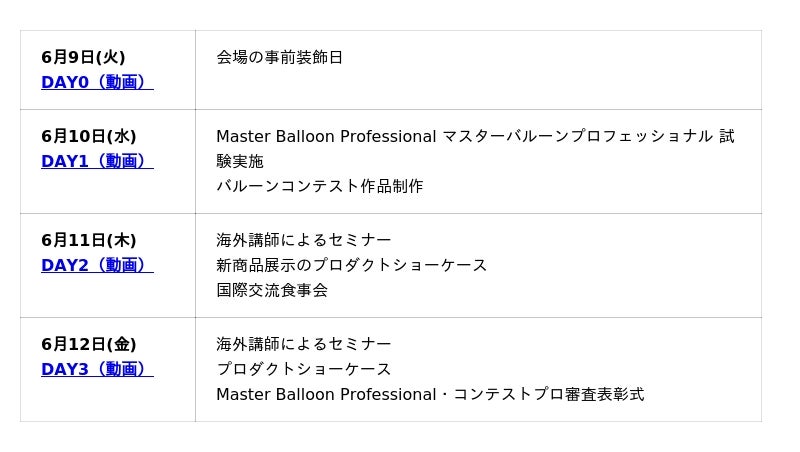This screenshot has width=800, height=452.
Task: Select the 6月12日(金) date heading
Action: click(89, 344)
